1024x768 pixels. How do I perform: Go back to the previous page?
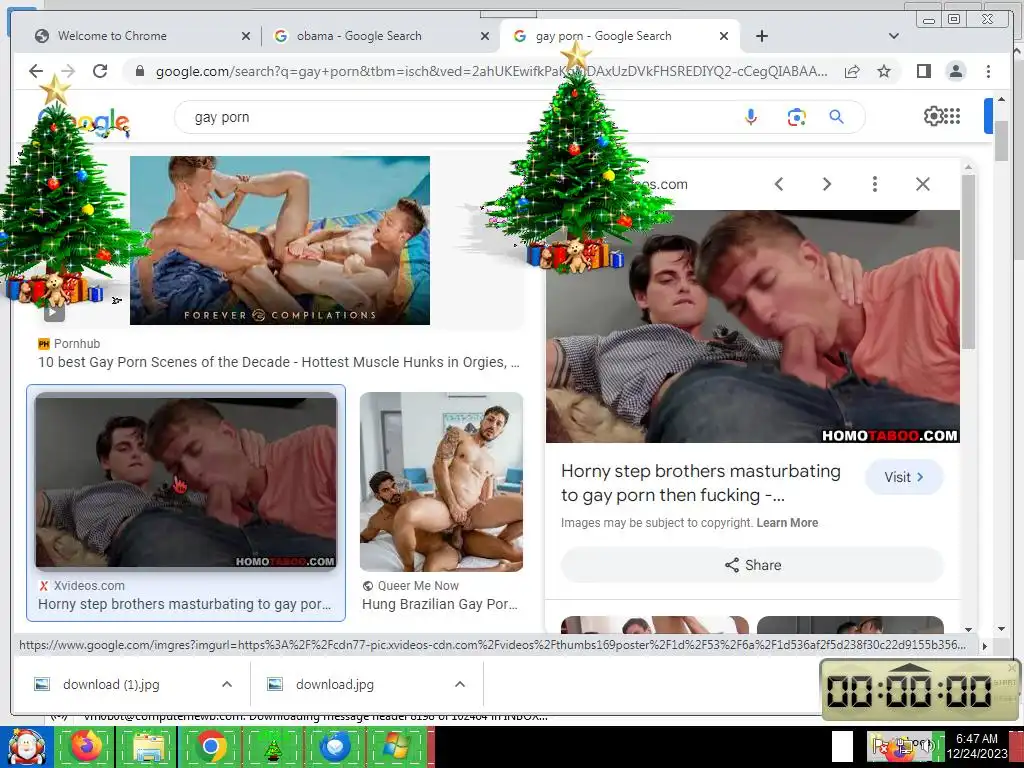click(x=36, y=71)
